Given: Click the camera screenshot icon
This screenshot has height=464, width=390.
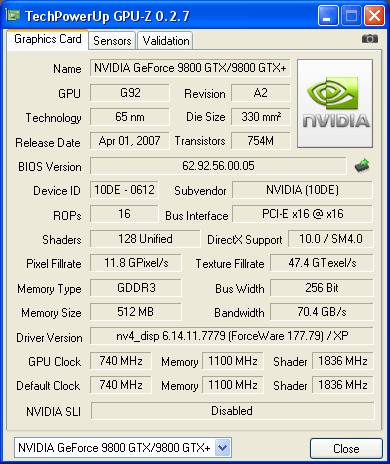Looking at the screenshot, I should (x=370, y=39).
